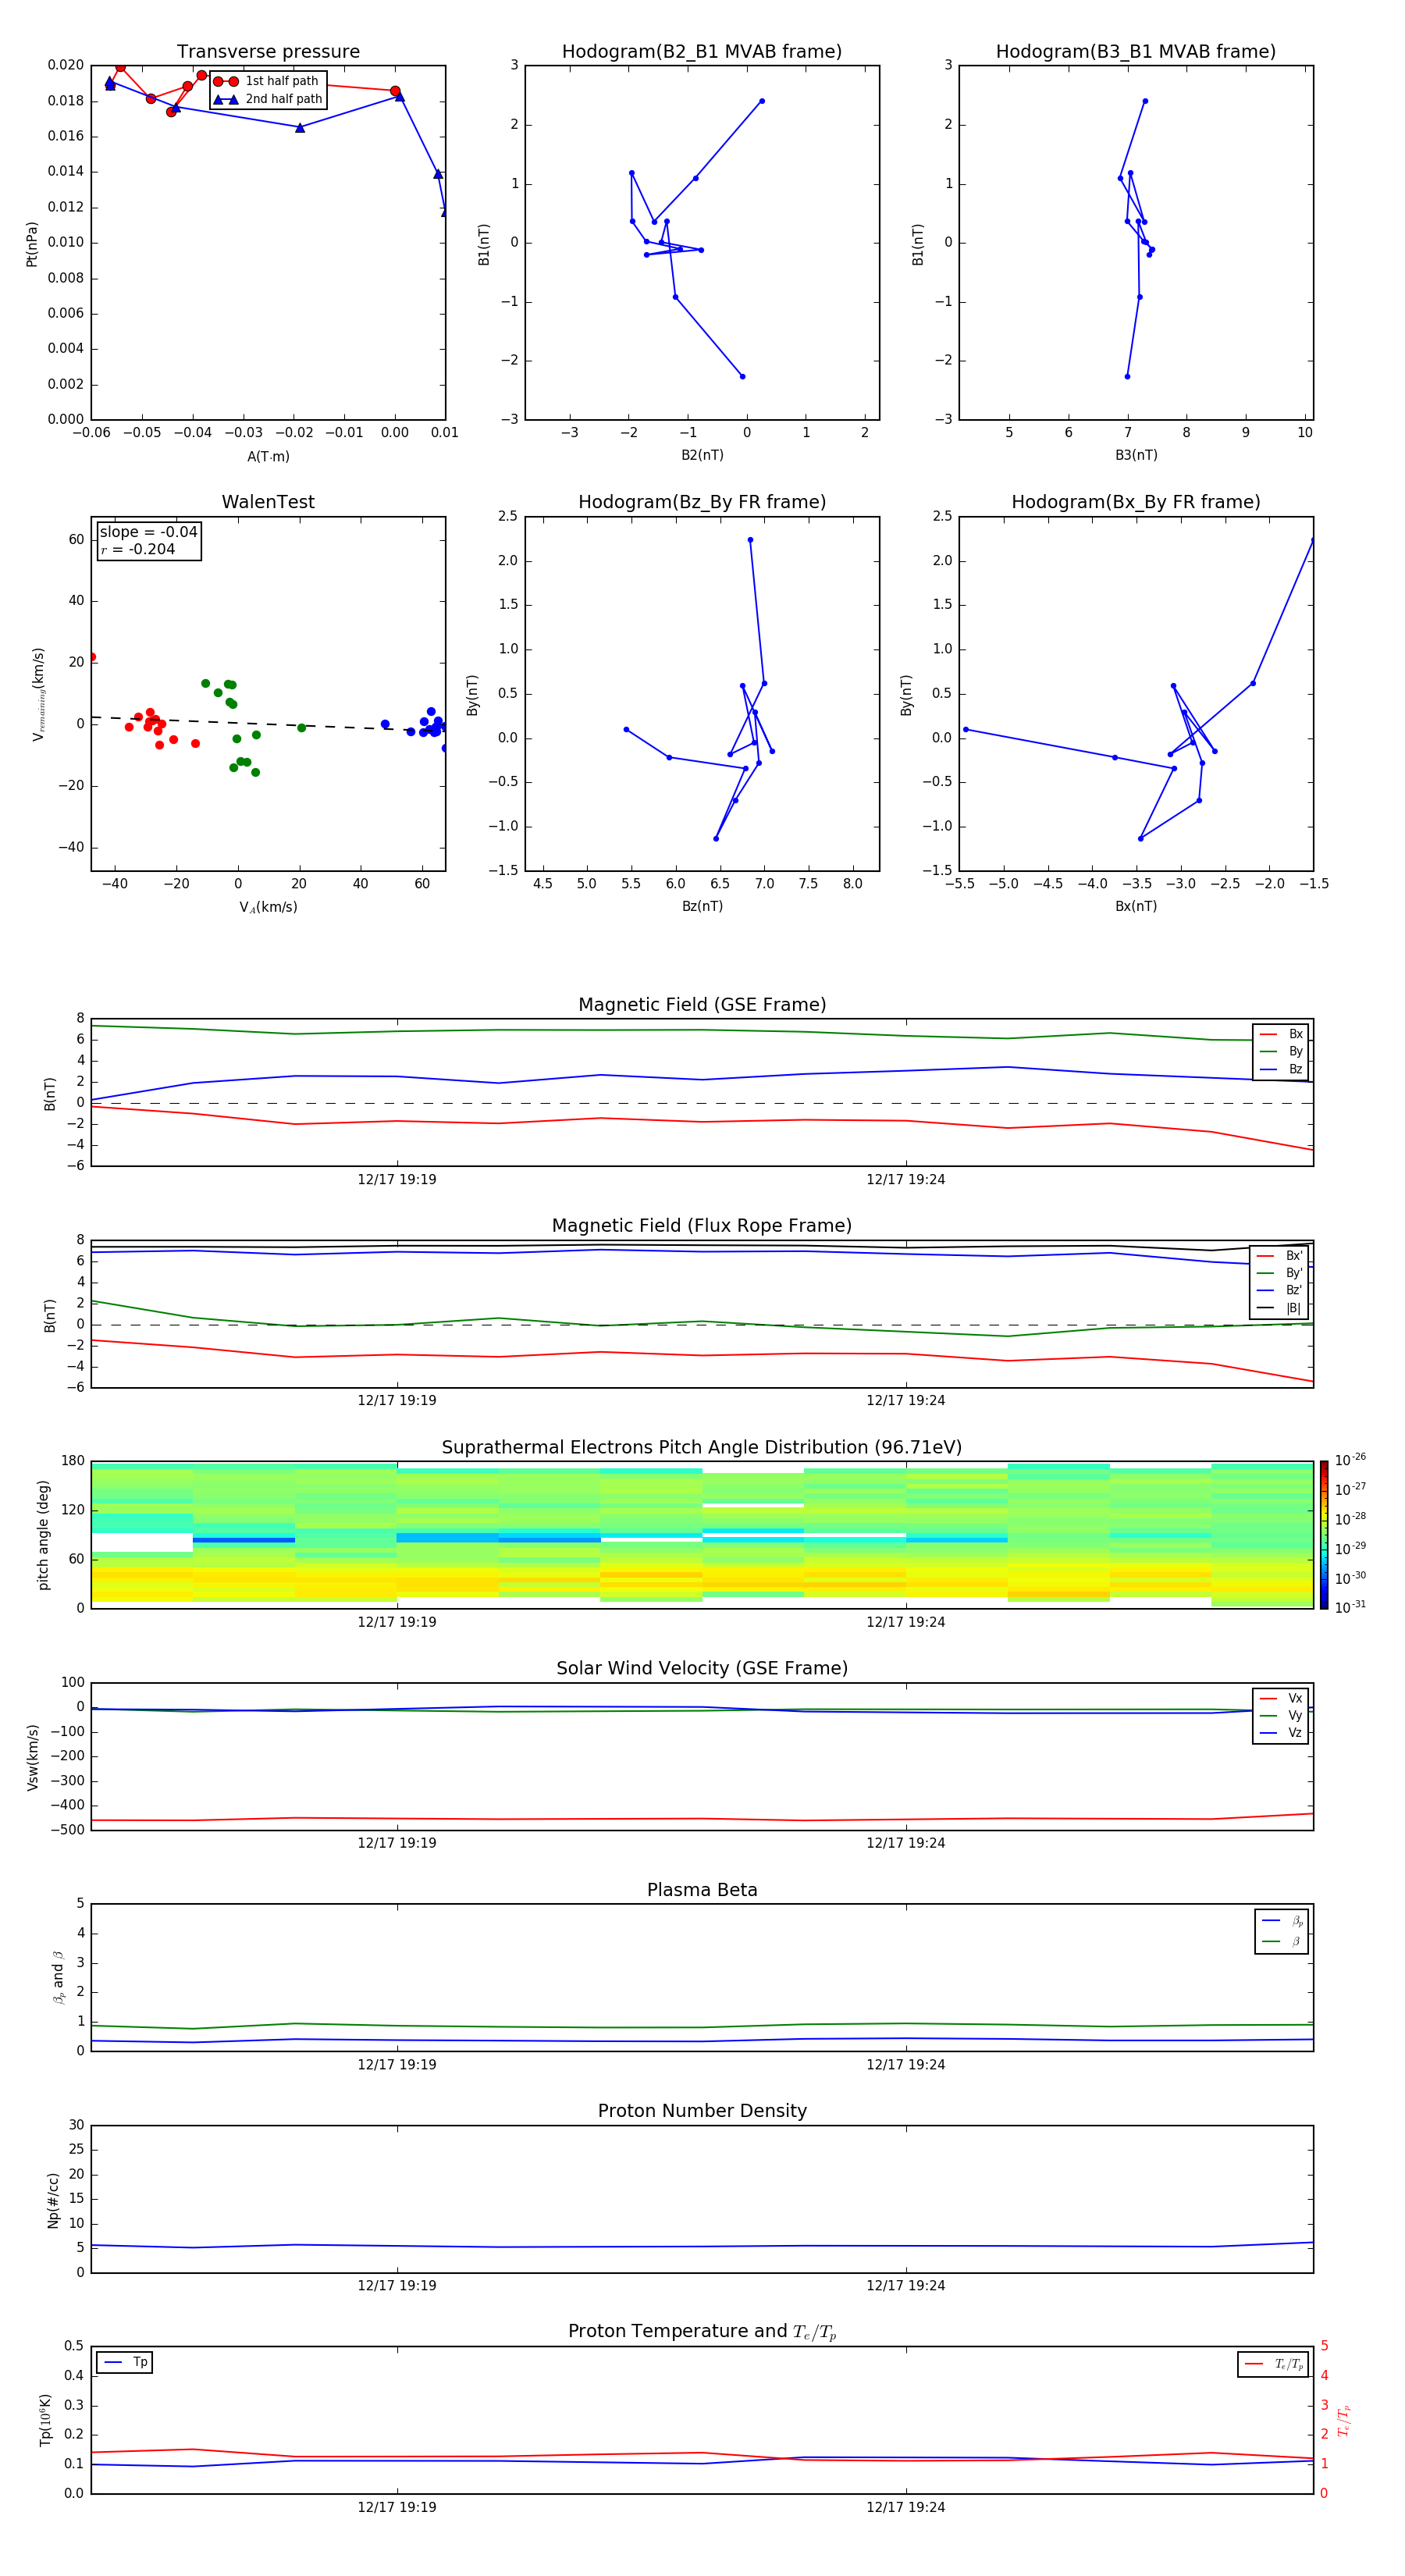Click the Suprathermal Electrons Pitch Angle Distribution title
This screenshot has height=2576, width=1405.
coord(702,1448)
